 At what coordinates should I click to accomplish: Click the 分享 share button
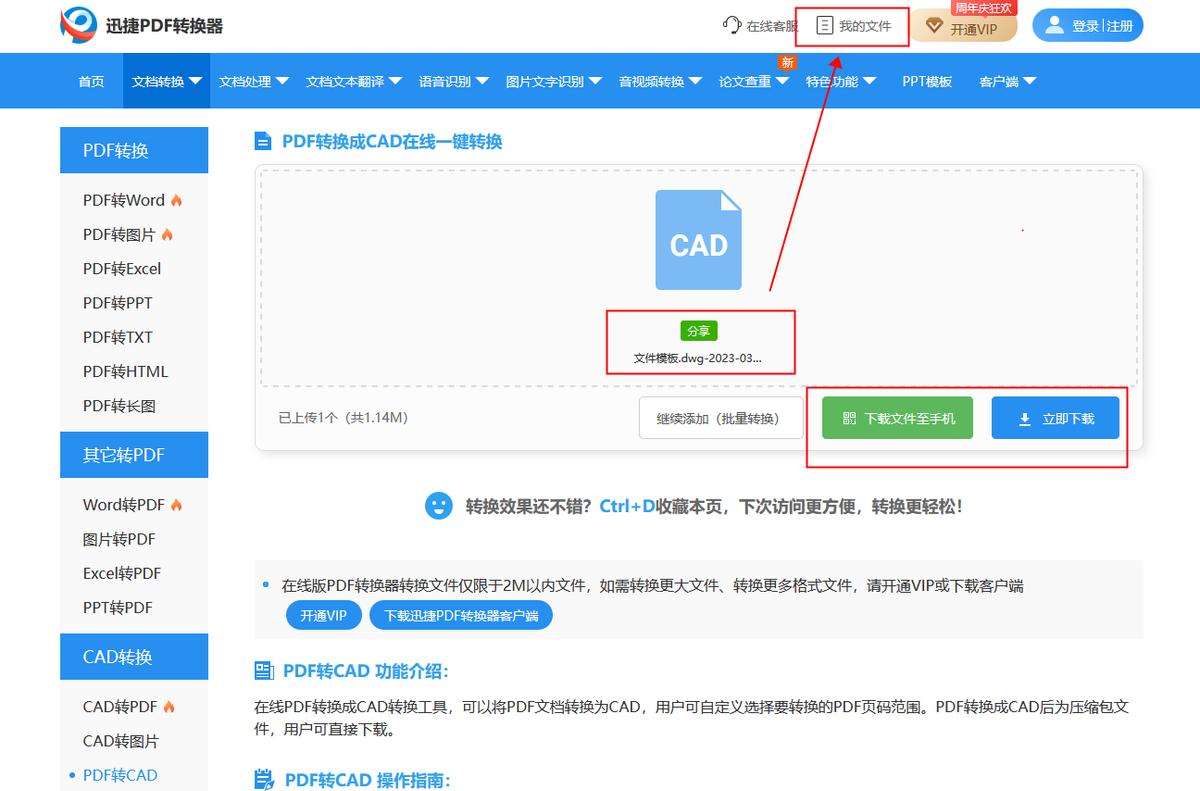coord(699,330)
